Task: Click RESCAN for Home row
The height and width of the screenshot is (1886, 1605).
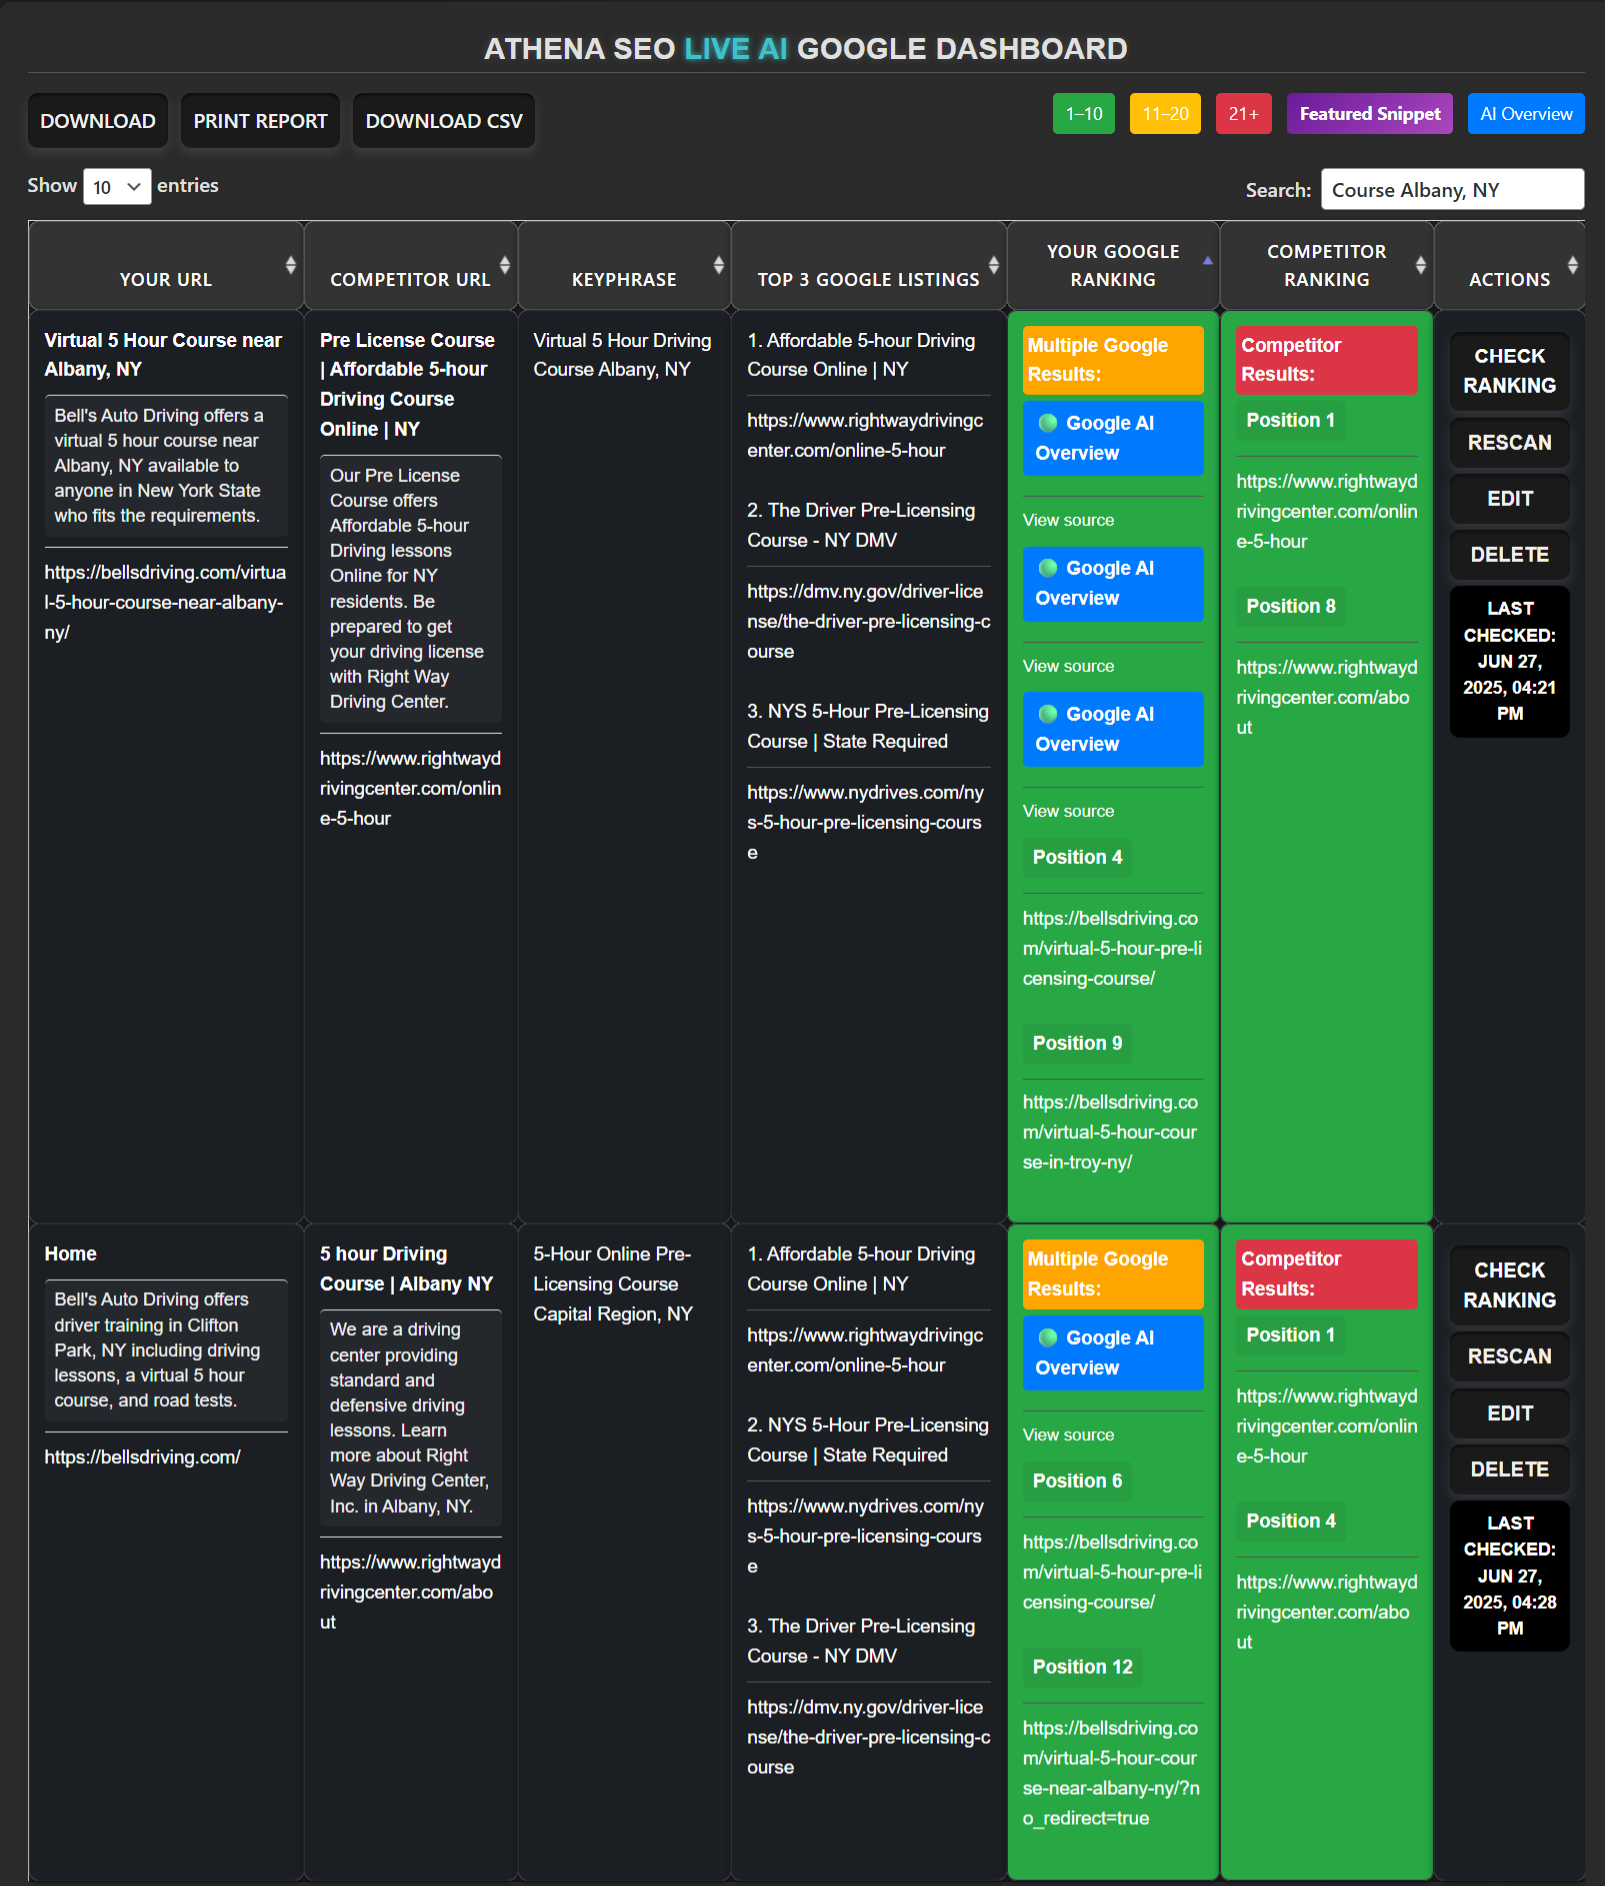Action: (x=1510, y=1357)
